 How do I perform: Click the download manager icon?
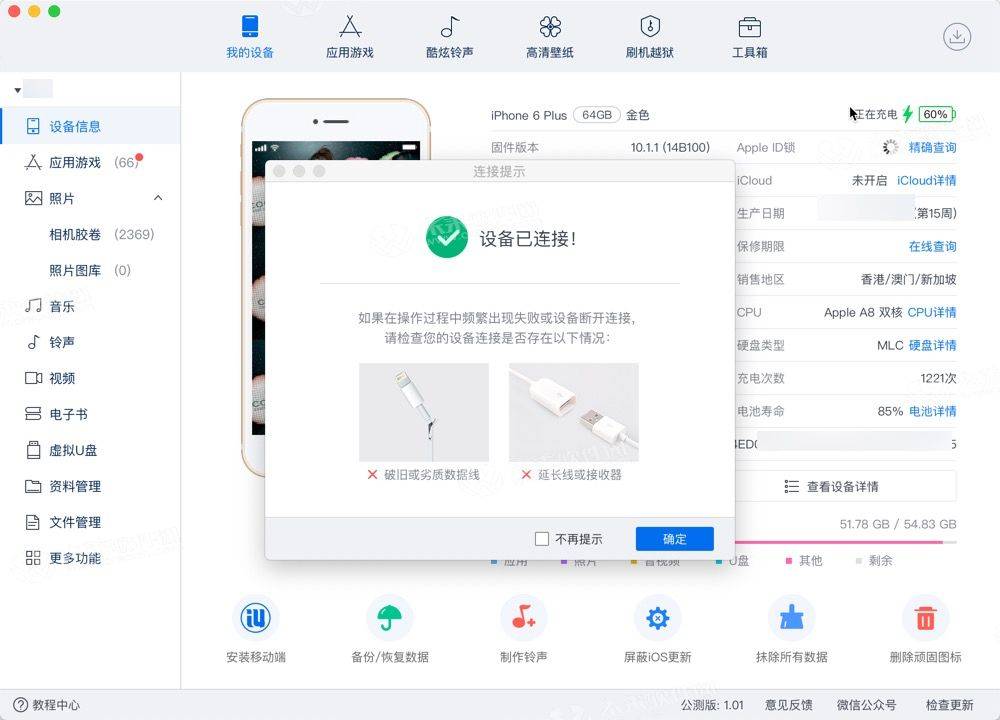click(x=957, y=36)
